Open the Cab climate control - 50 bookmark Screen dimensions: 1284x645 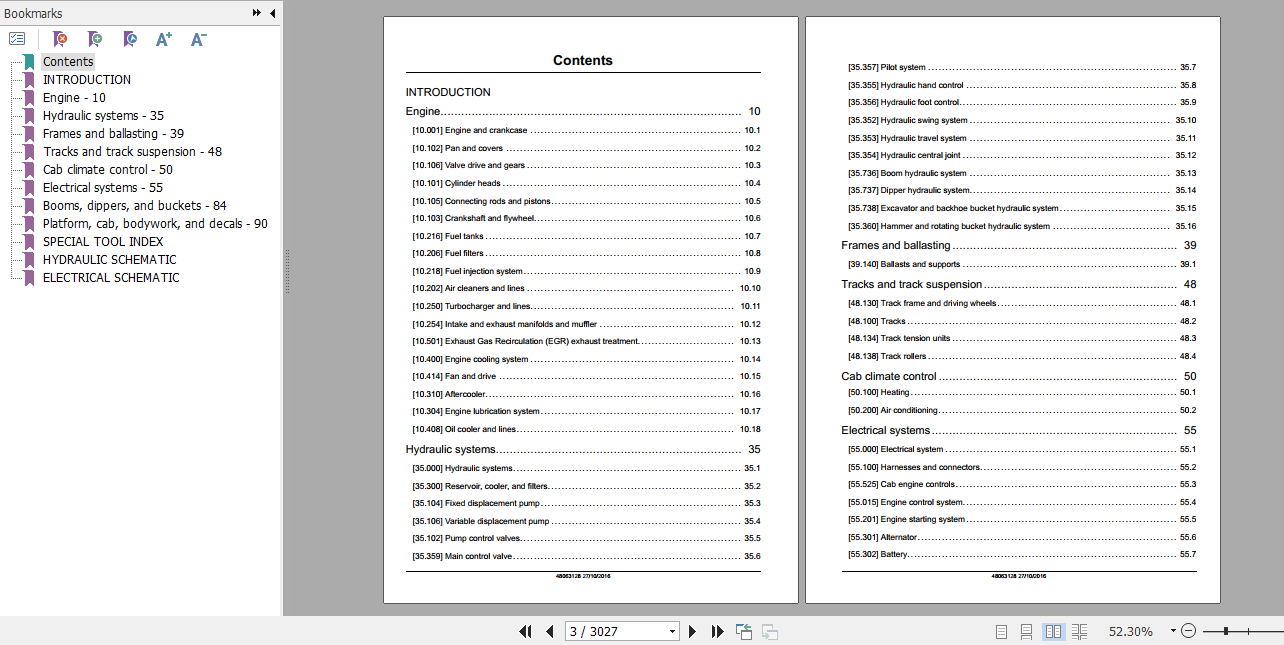107,170
